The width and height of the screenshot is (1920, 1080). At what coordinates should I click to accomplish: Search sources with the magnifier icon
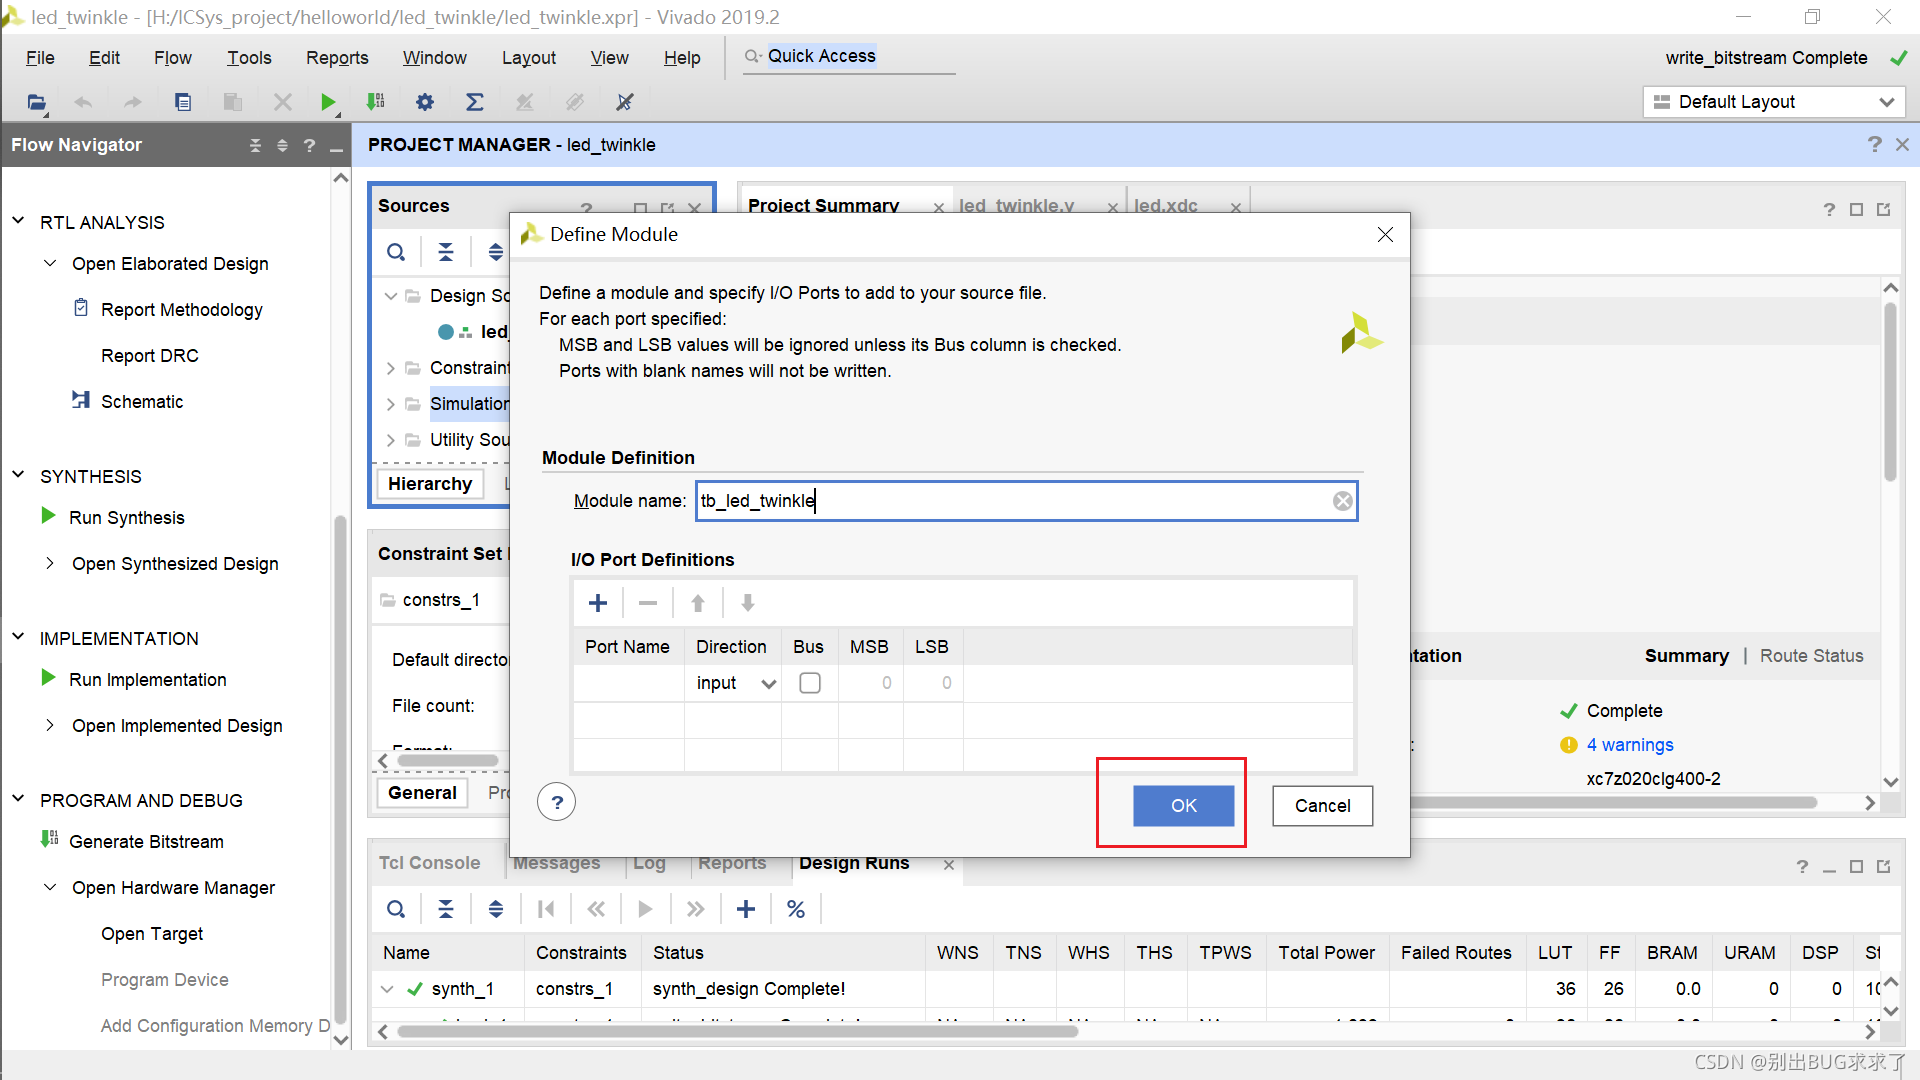(396, 252)
